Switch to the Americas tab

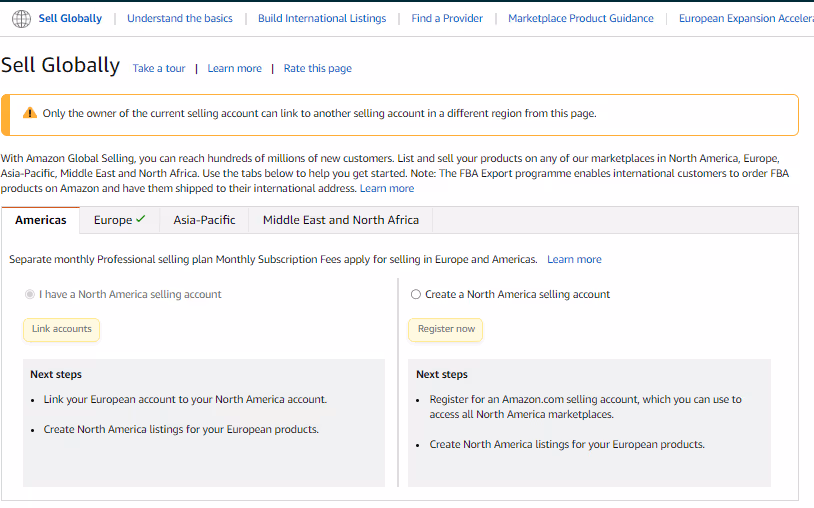pyautogui.click(x=41, y=220)
